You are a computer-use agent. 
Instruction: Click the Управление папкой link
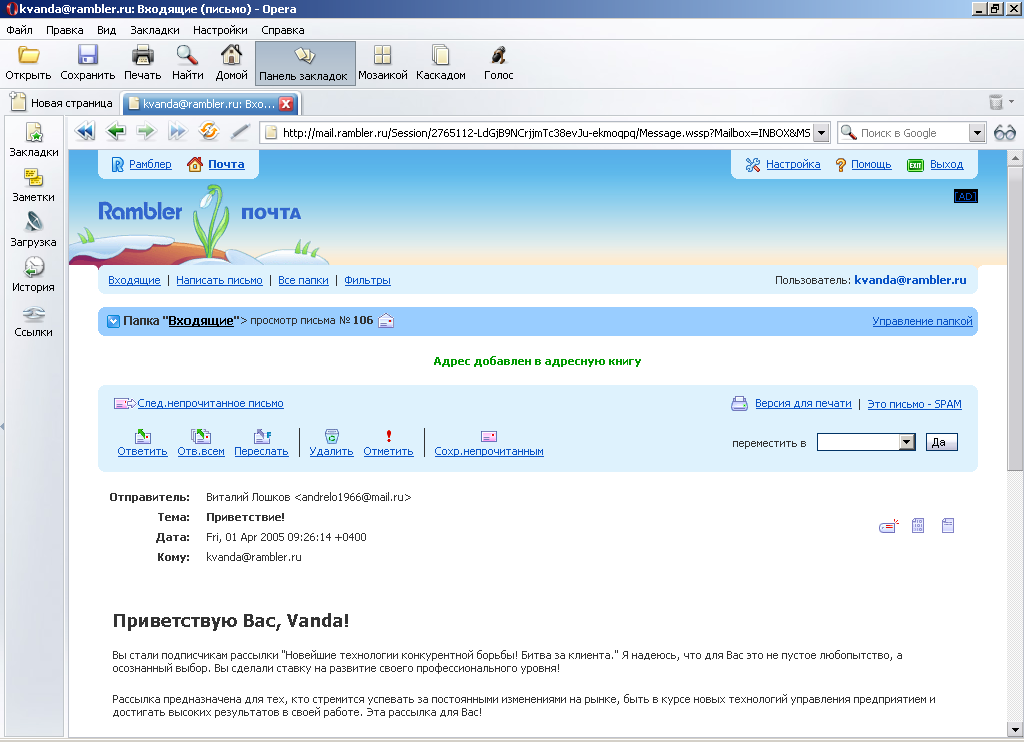pyautogui.click(x=922, y=321)
